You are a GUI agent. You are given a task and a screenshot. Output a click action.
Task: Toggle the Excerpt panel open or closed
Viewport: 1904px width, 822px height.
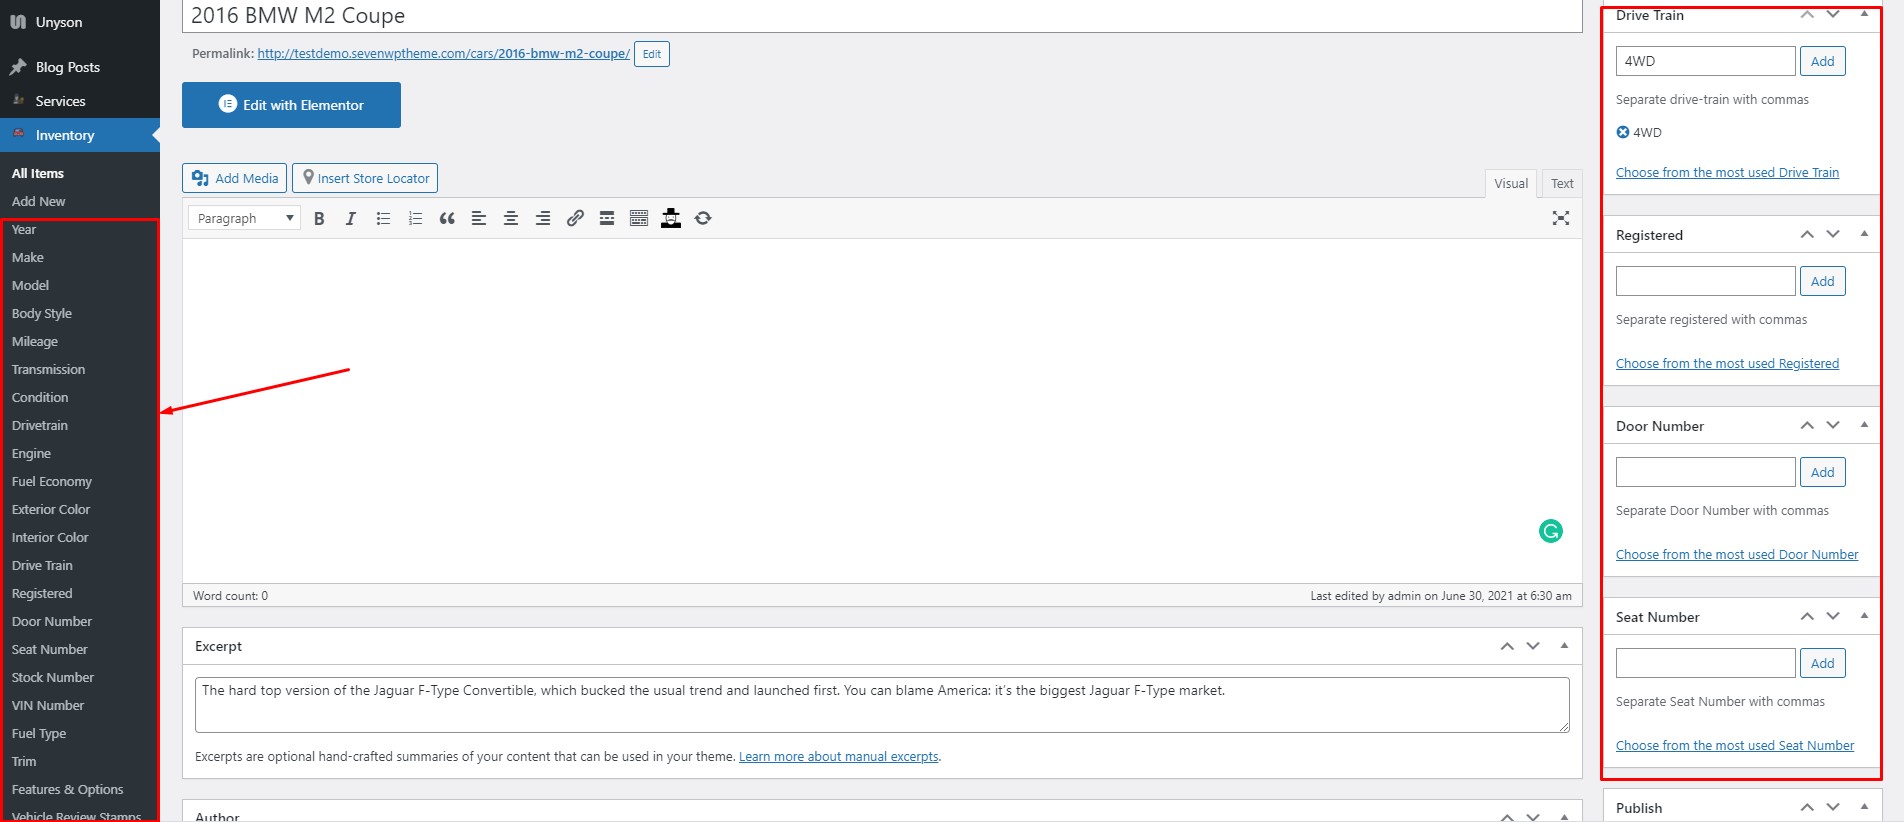(1564, 646)
